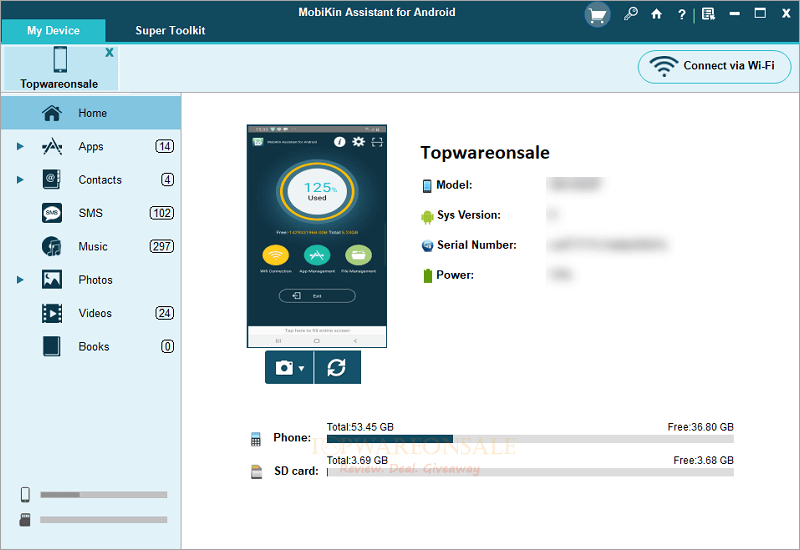
Task: Click the Contacts address book icon
Action: [52, 180]
